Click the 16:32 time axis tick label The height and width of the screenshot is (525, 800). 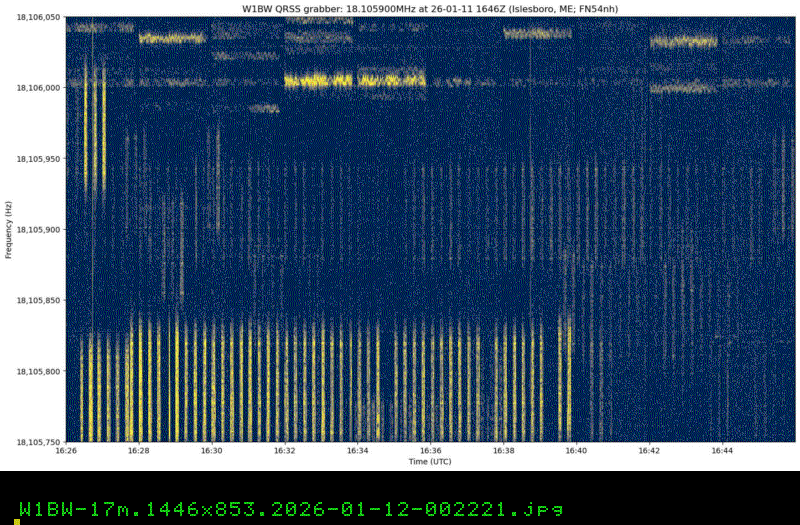[285, 451]
